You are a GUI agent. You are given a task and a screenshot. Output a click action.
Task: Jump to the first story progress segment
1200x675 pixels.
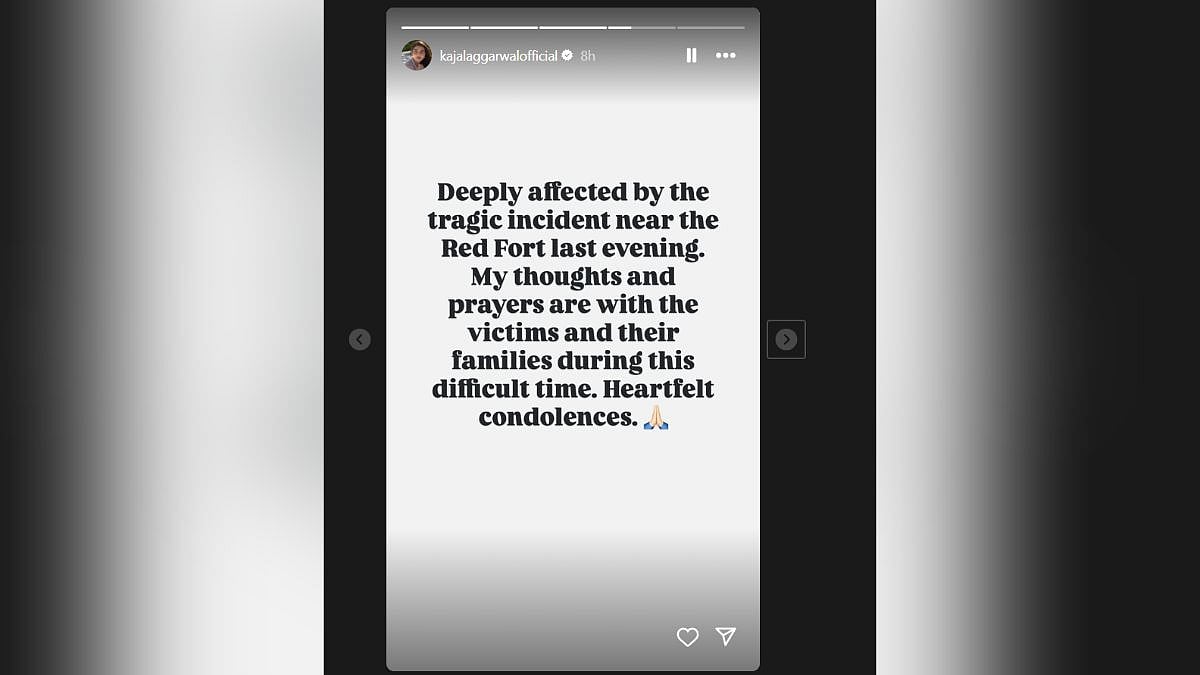click(435, 27)
